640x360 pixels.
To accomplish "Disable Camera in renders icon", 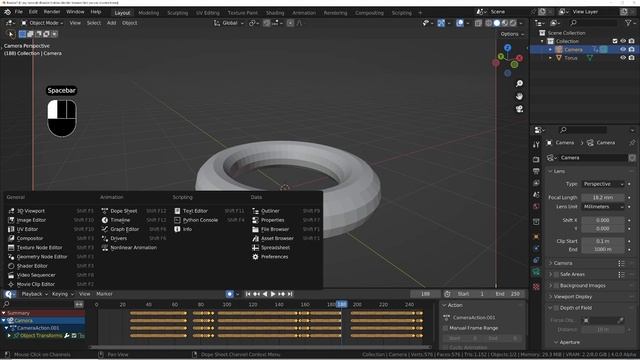I will point(631,49).
